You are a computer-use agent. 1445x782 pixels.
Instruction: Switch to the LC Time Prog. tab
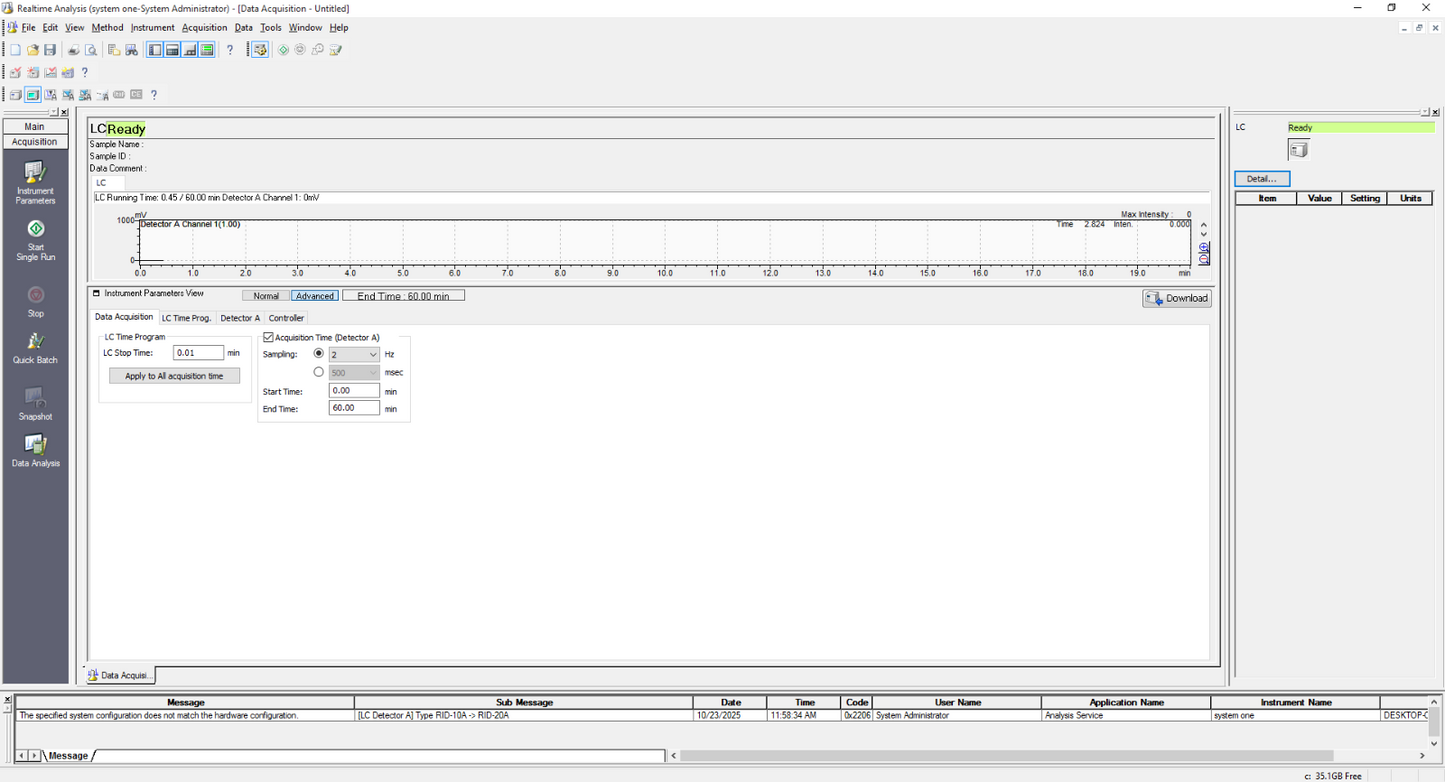pos(187,318)
